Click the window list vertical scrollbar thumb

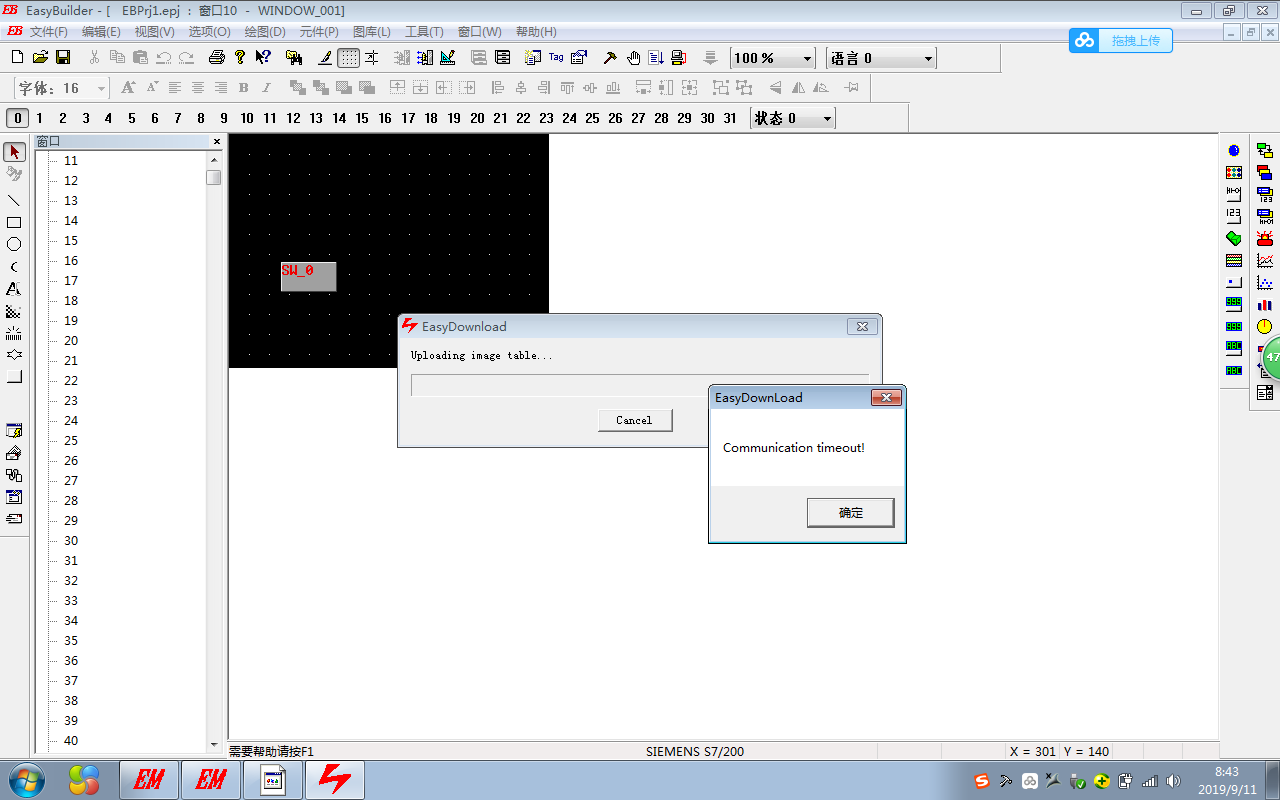[x=214, y=178]
